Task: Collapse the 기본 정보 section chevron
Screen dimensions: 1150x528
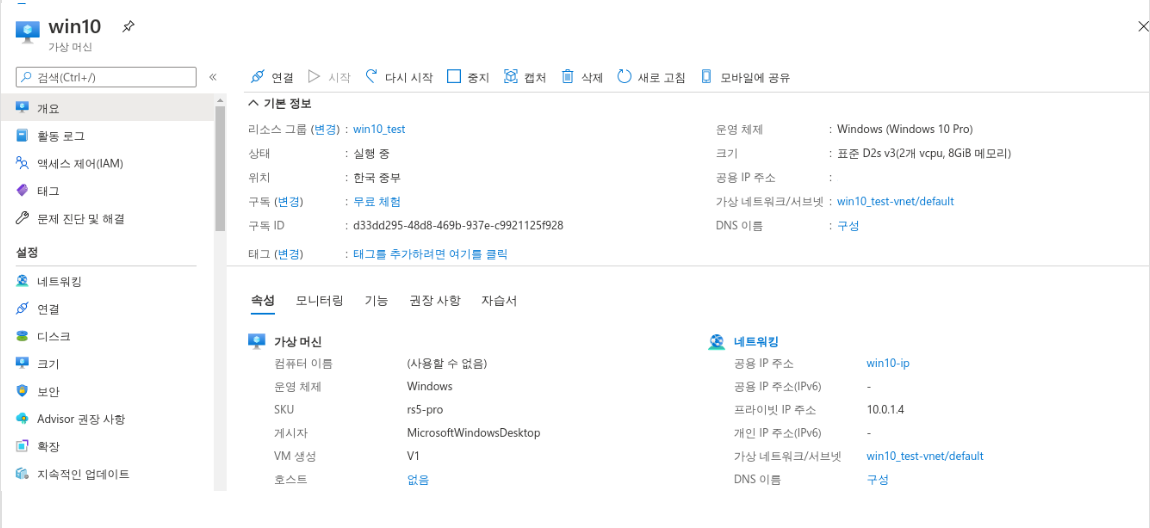Action: tap(254, 103)
